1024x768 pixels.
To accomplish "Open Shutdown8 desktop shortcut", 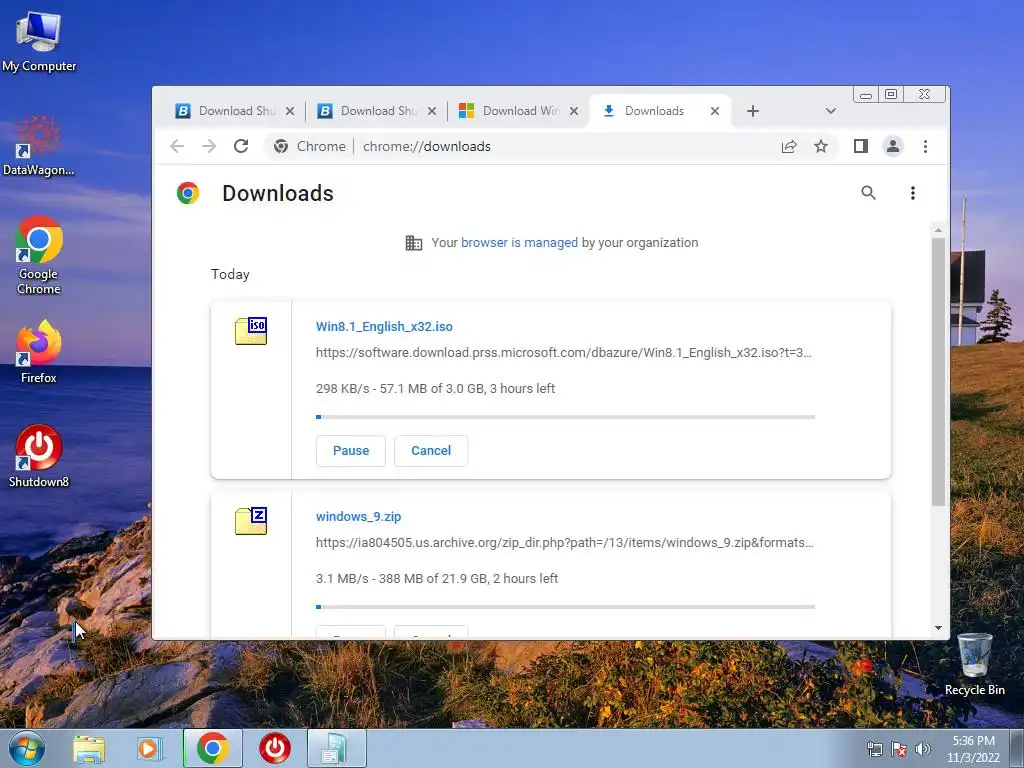I will click(39, 456).
